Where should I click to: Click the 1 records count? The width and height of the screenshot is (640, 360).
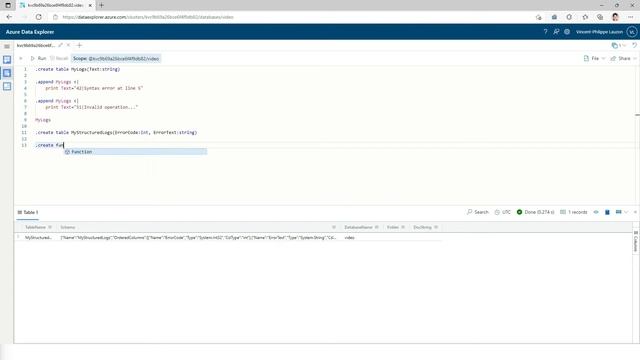coord(573,212)
